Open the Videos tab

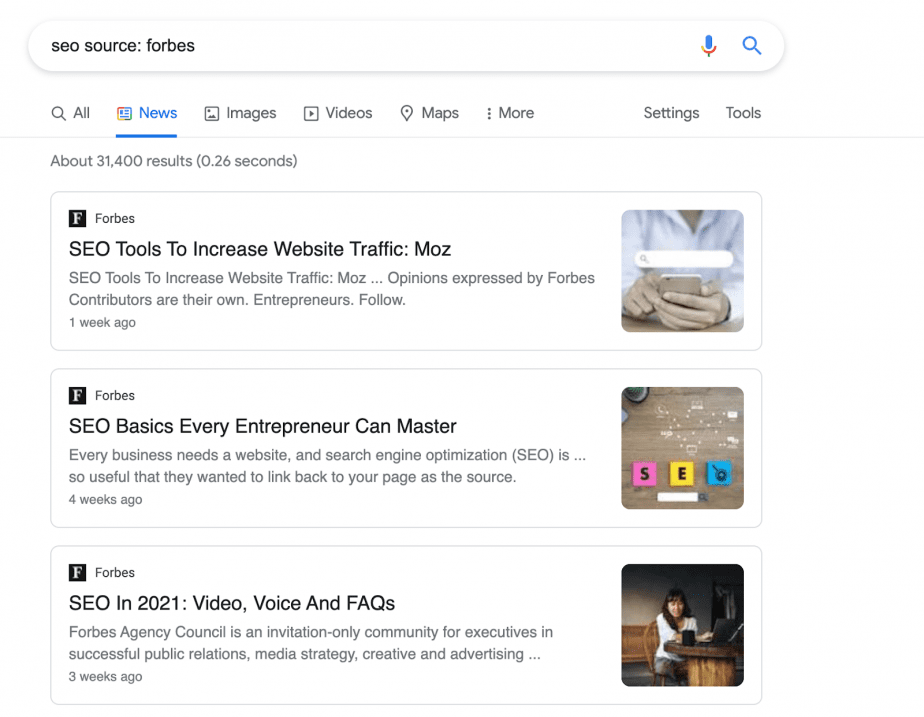pos(338,113)
